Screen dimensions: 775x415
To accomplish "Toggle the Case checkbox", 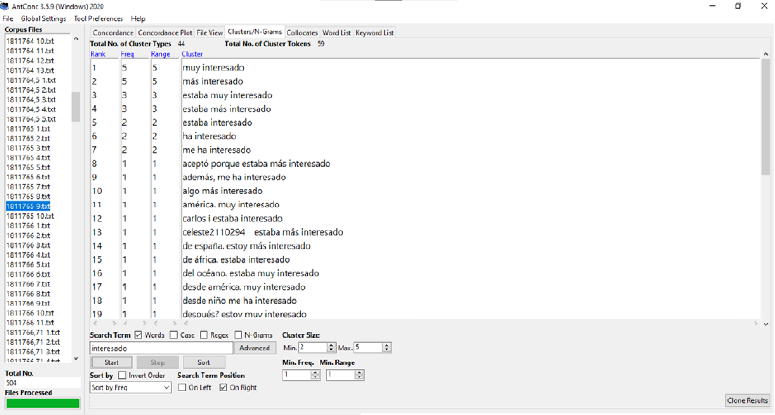I will [x=174, y=335].
